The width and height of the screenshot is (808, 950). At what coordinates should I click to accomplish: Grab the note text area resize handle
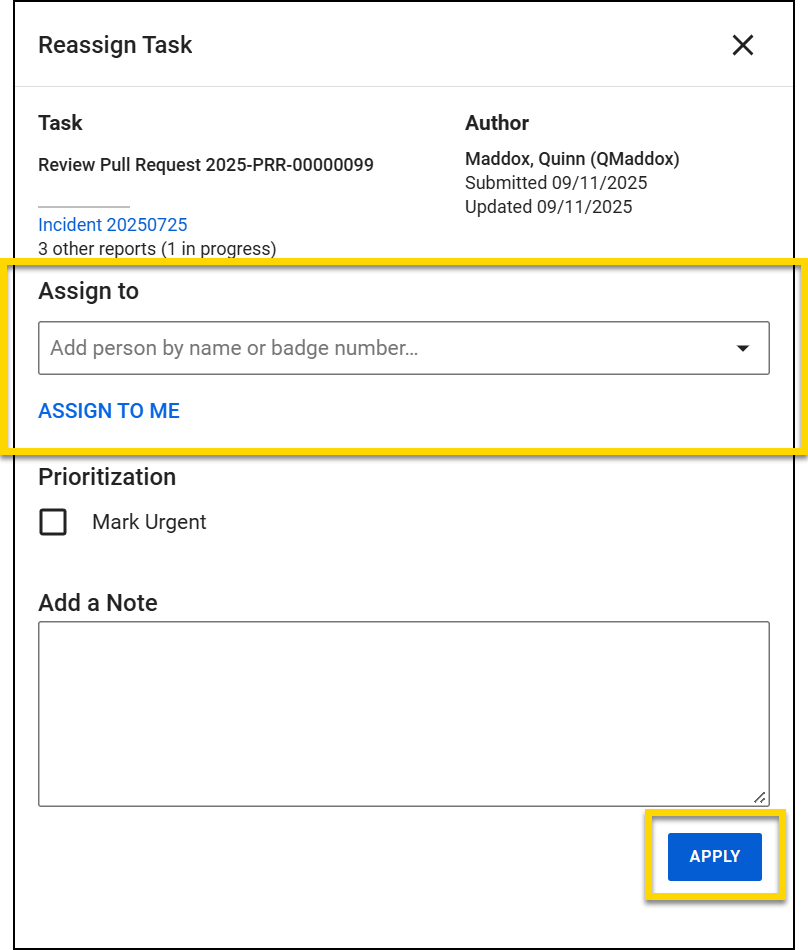coord(760,797)
